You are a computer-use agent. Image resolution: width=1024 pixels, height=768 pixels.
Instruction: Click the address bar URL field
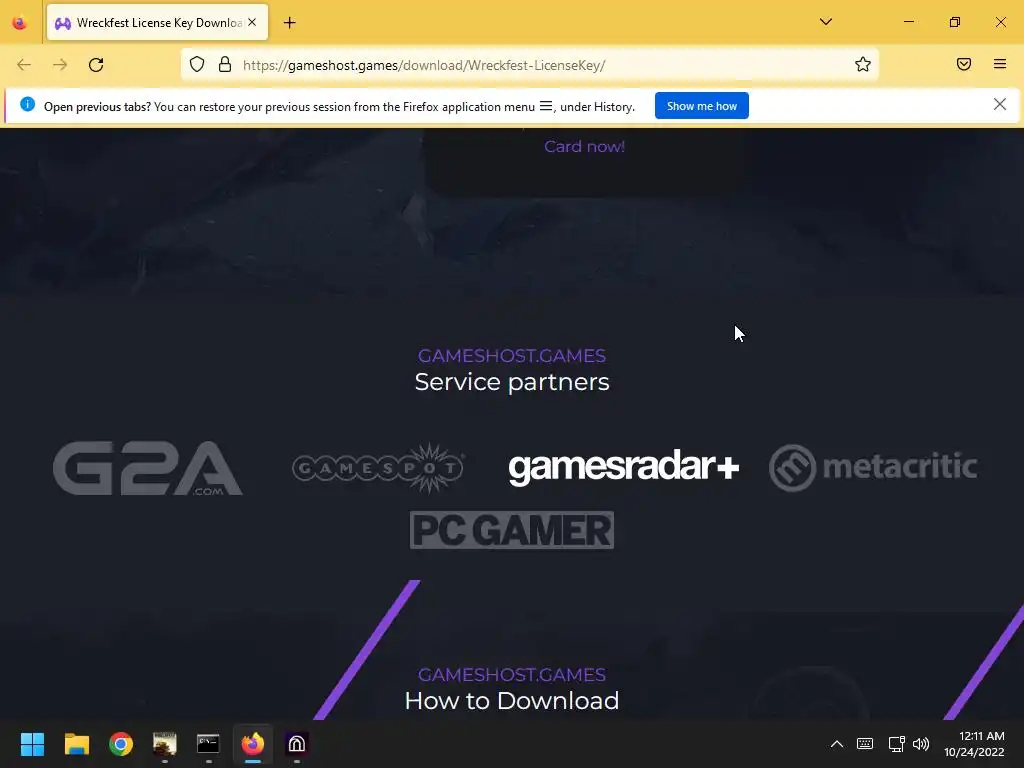click(529, 65)
